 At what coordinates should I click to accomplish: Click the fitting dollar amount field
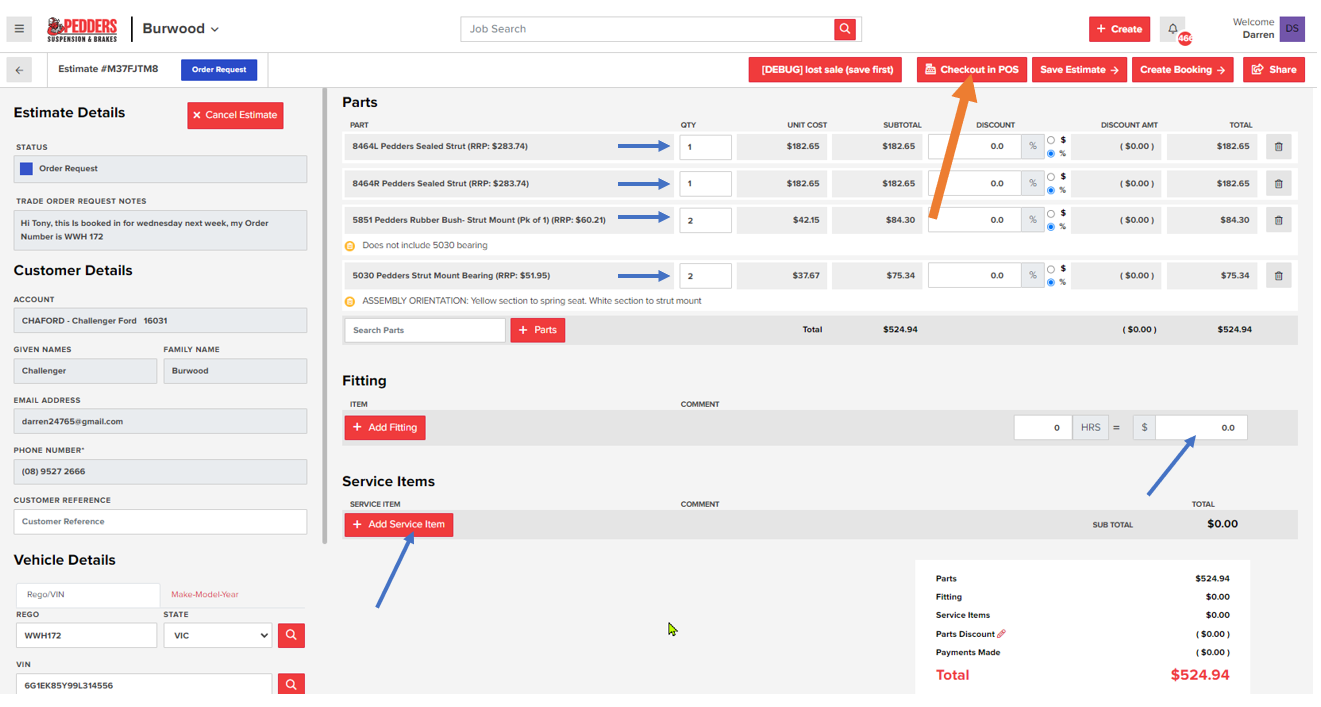(1201, 428)
